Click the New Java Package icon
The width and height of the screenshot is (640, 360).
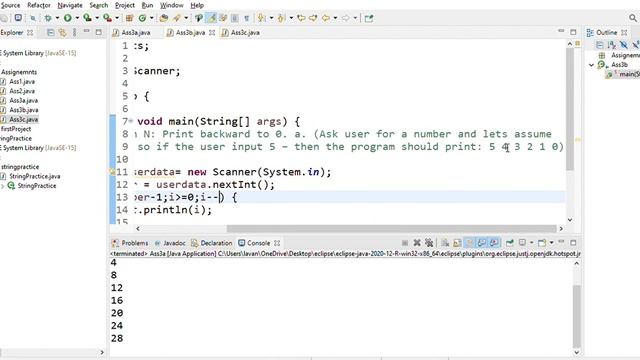pyautogui.click(x=129, y=18)
